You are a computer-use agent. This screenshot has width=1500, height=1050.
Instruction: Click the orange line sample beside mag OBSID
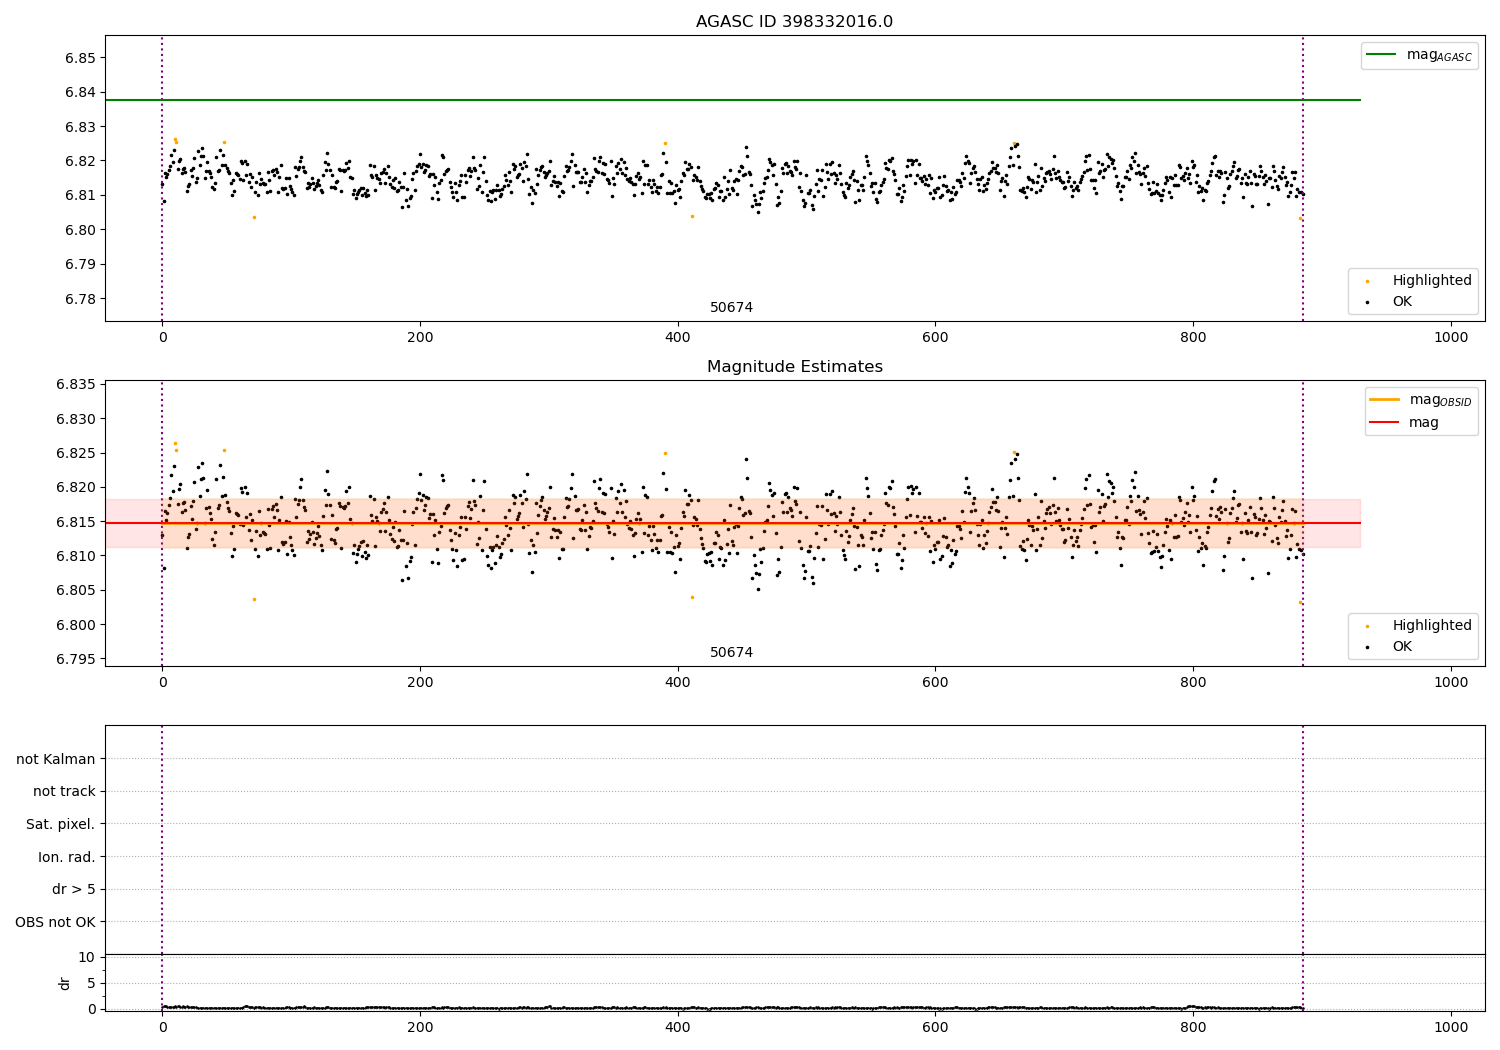(x=1384, y=400)
